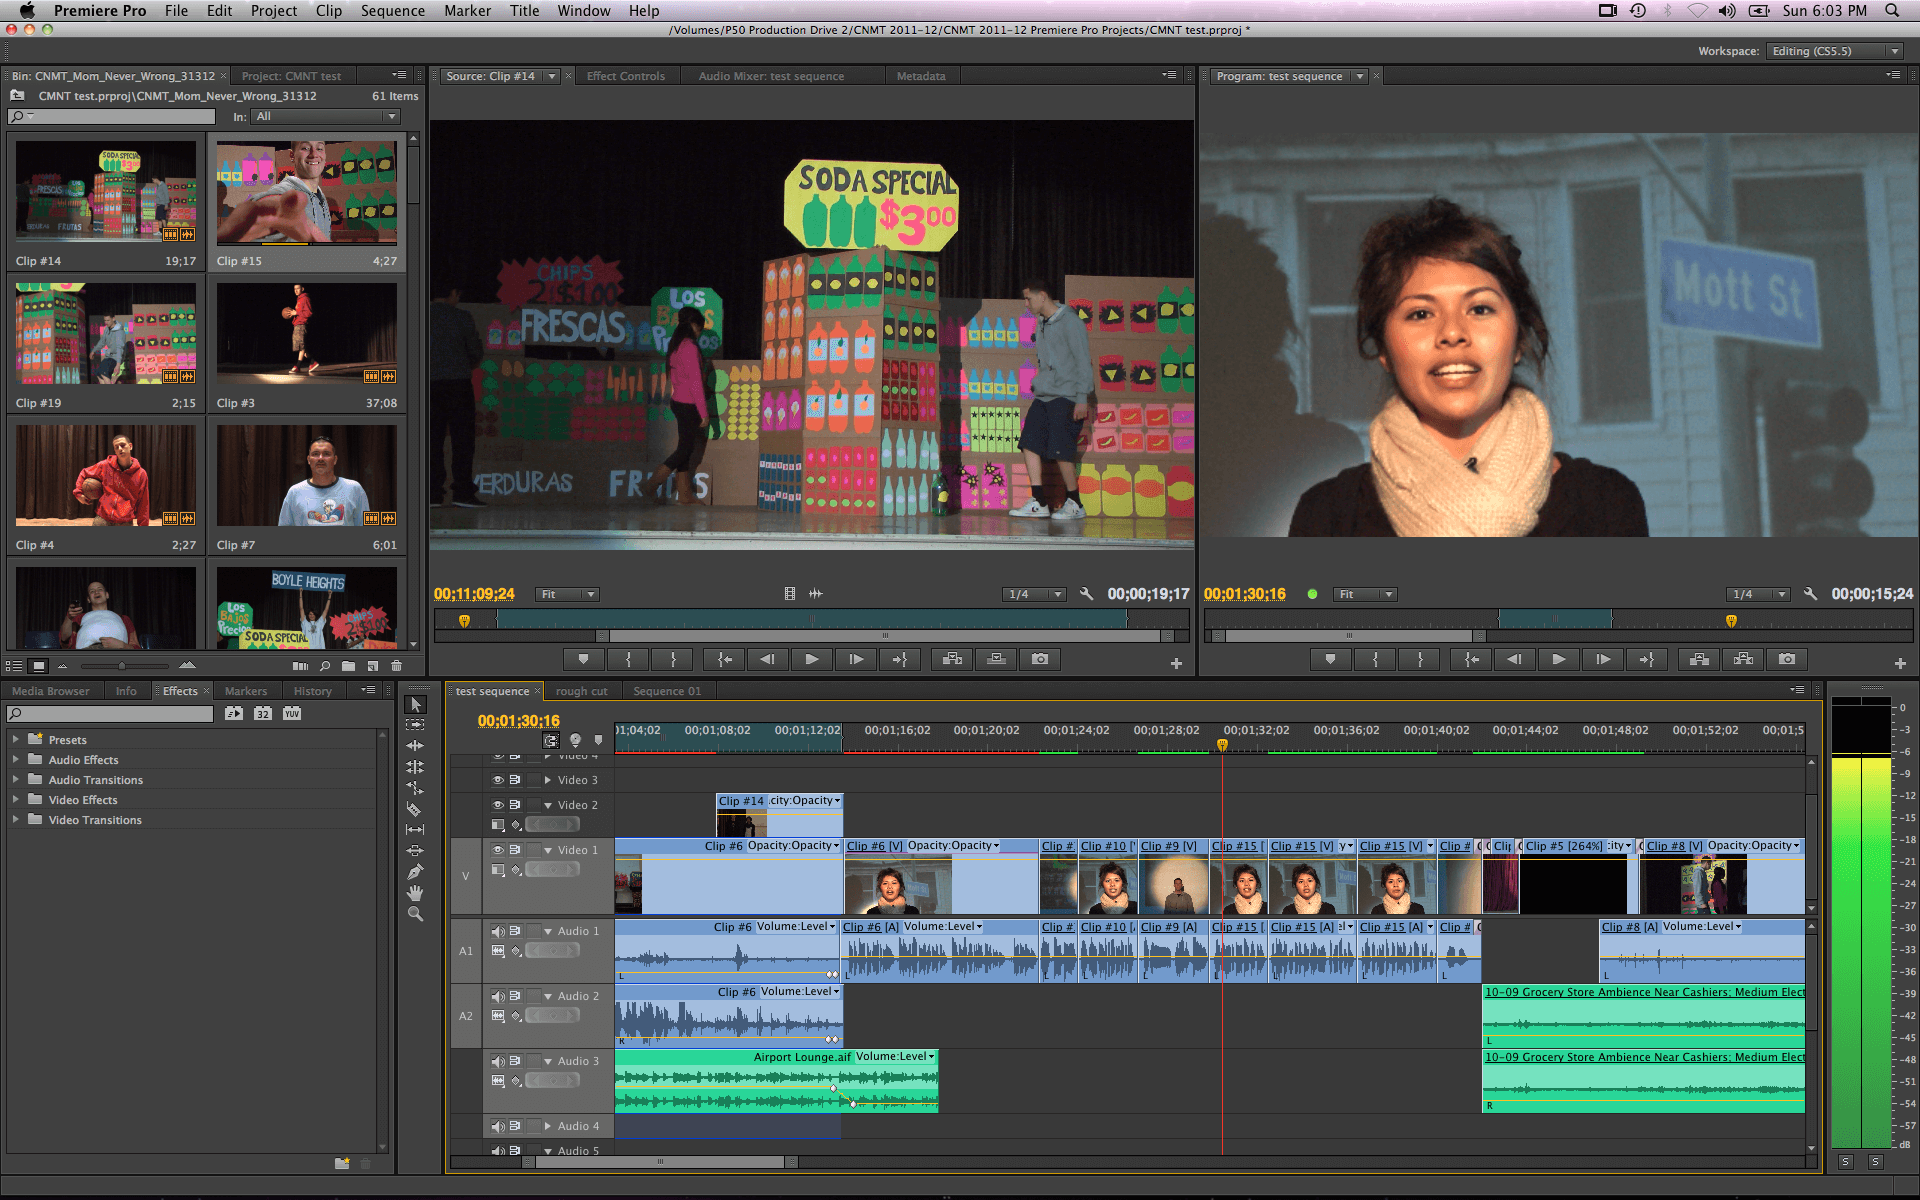Switch to the rough cut timeline tab

tap(583, 691)
